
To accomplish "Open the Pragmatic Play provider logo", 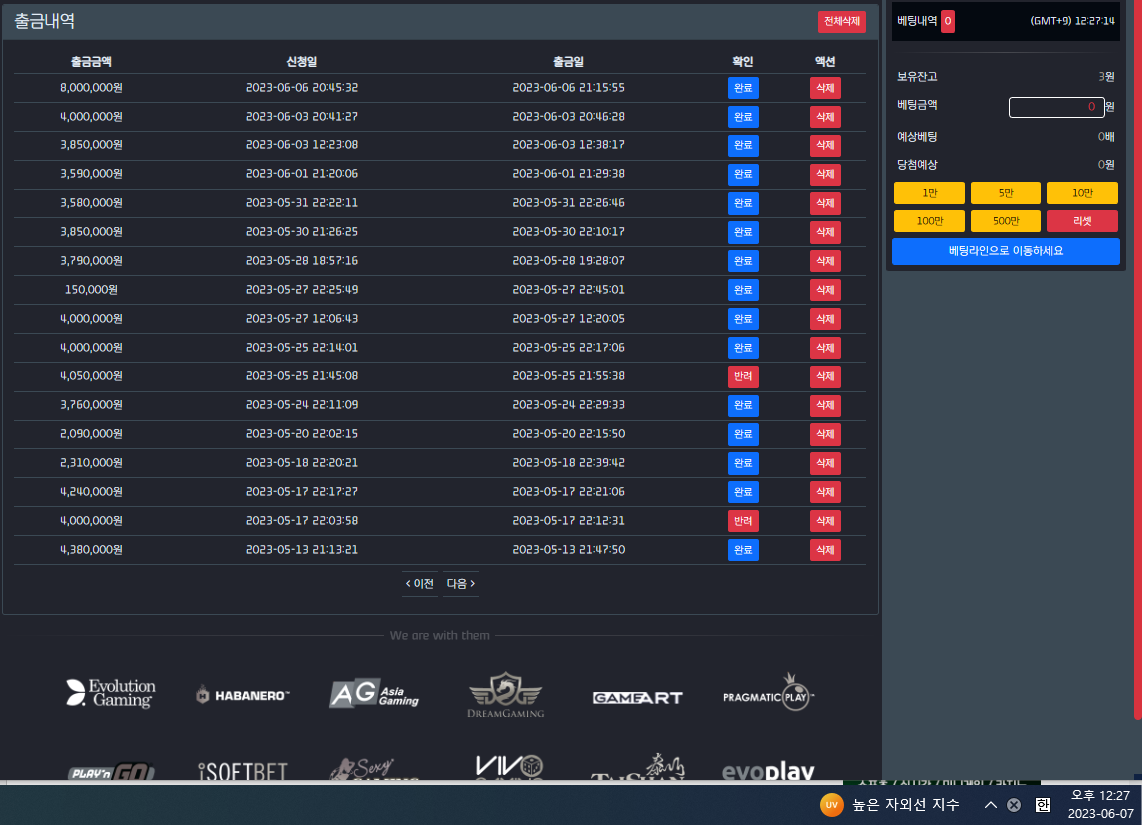I will [768, 692].
